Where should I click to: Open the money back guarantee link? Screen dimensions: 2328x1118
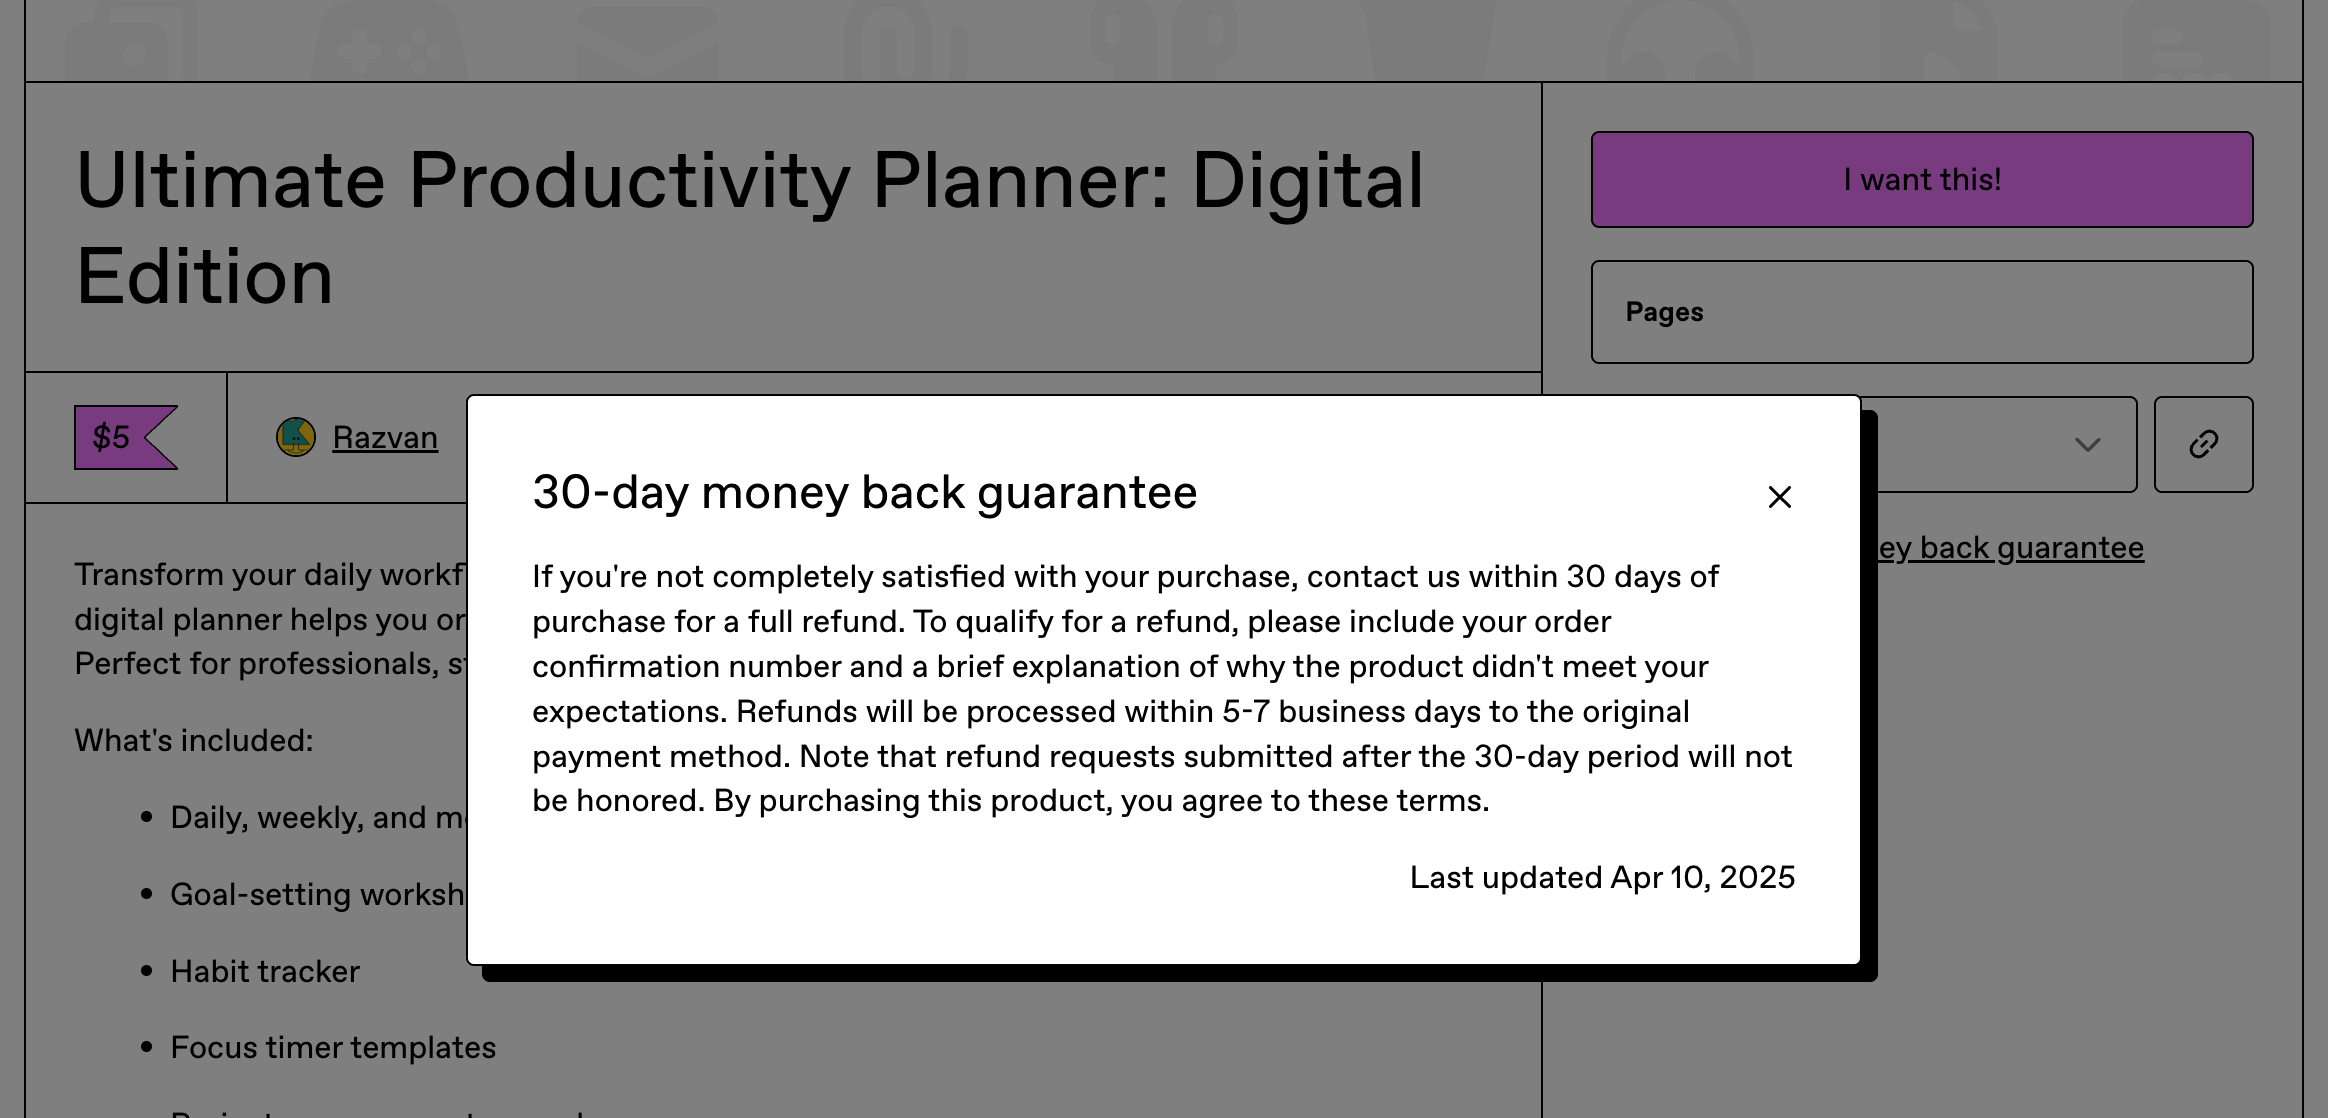tap(2010, 548)
